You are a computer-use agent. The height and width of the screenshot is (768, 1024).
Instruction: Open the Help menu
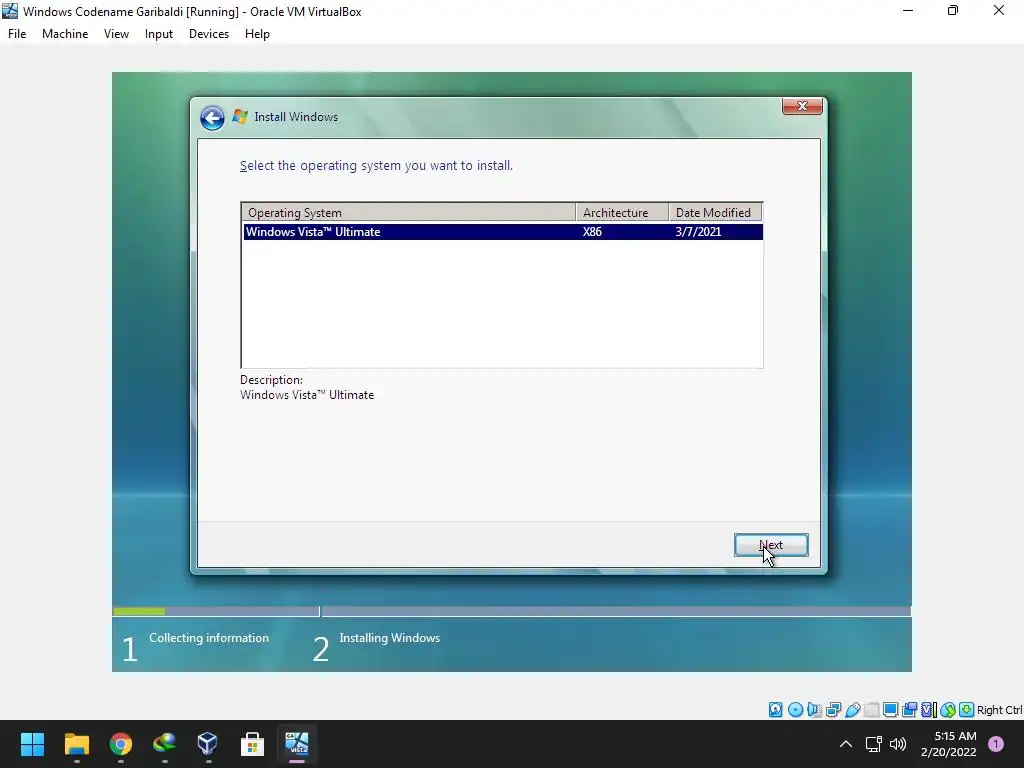[257, 34]
